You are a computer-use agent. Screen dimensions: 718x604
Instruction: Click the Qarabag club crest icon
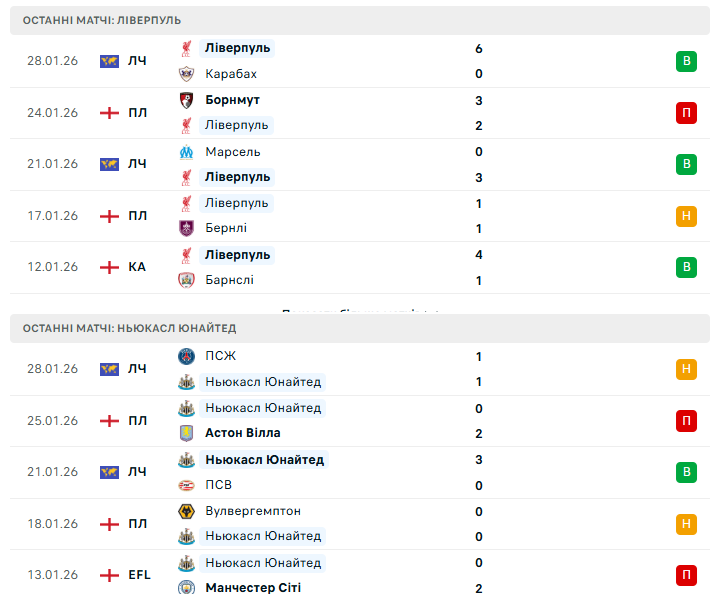point(186,74)
